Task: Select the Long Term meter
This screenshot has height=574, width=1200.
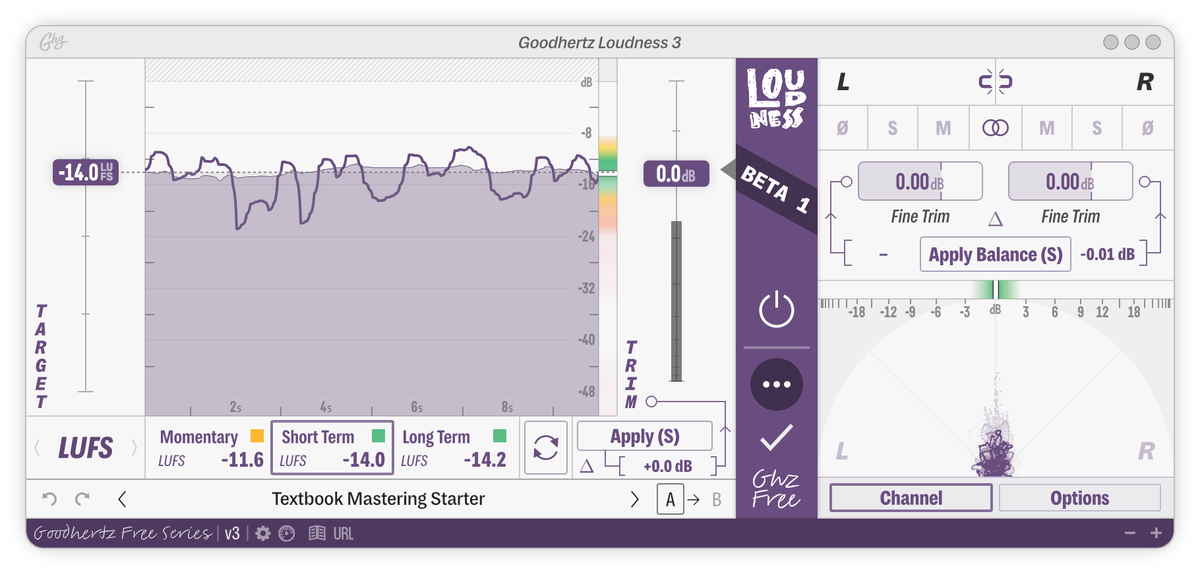Action: coord(454,448)
